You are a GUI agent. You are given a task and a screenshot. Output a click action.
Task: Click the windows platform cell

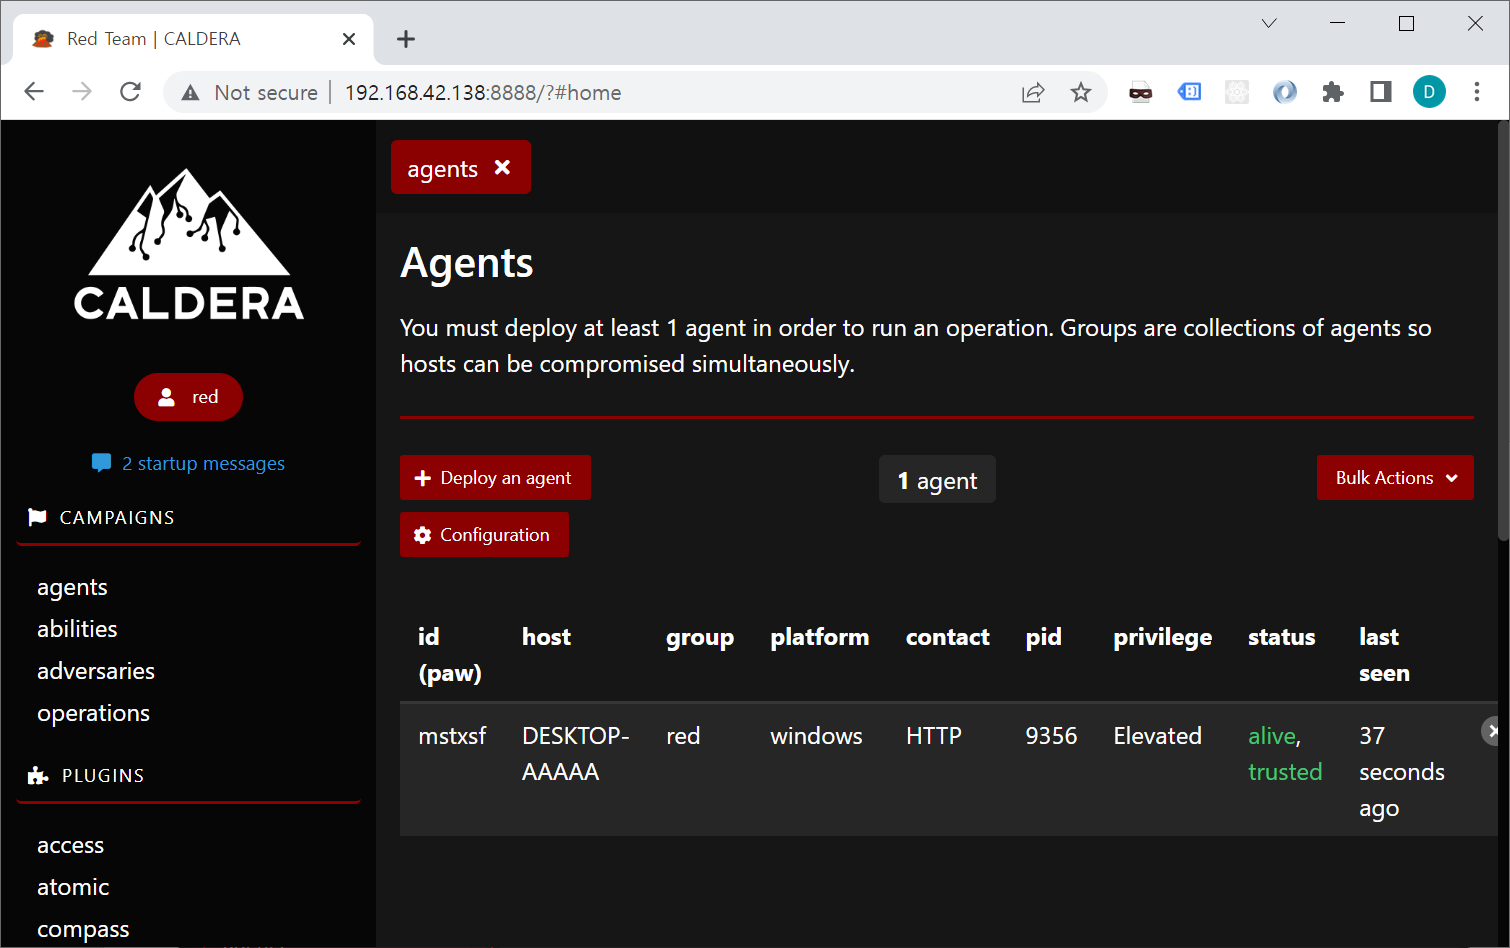click(x=816, y=736)
